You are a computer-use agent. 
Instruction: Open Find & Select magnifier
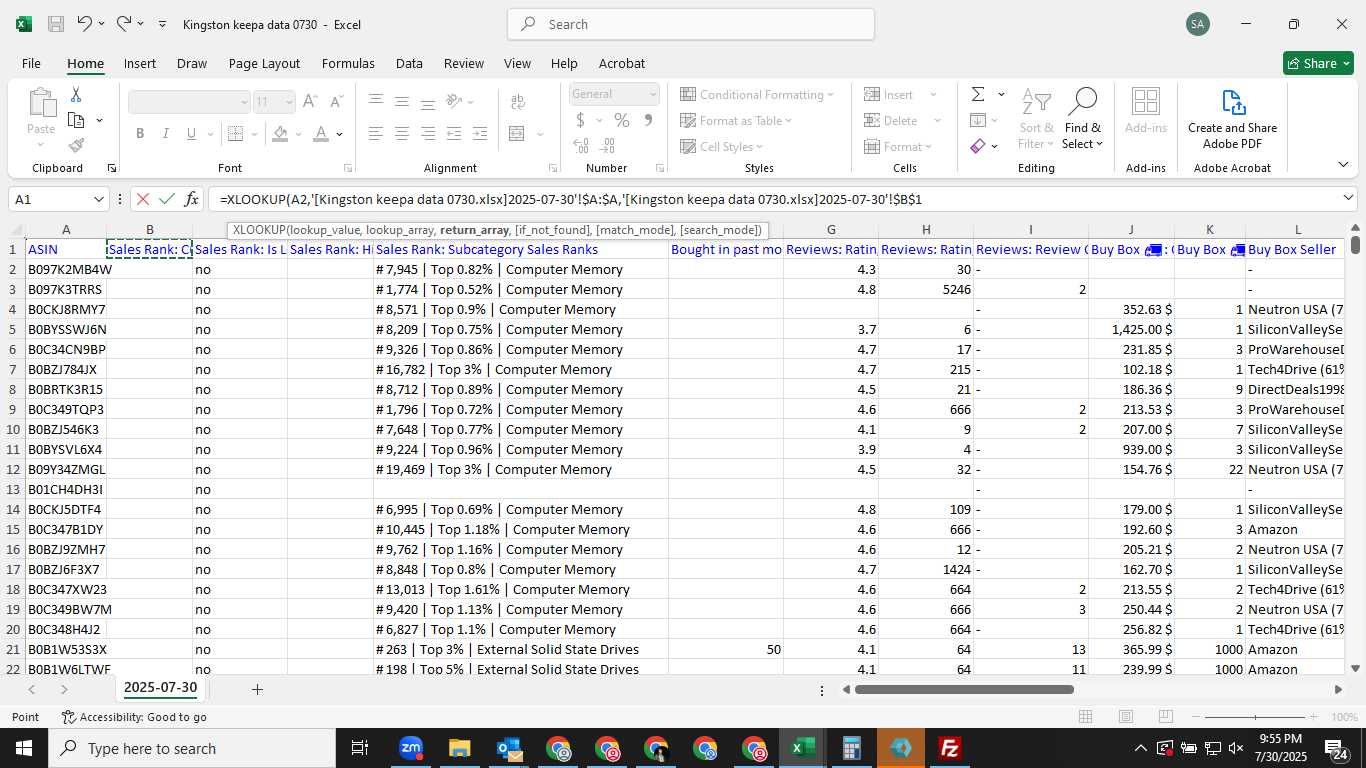click(x=1083, y=119)
